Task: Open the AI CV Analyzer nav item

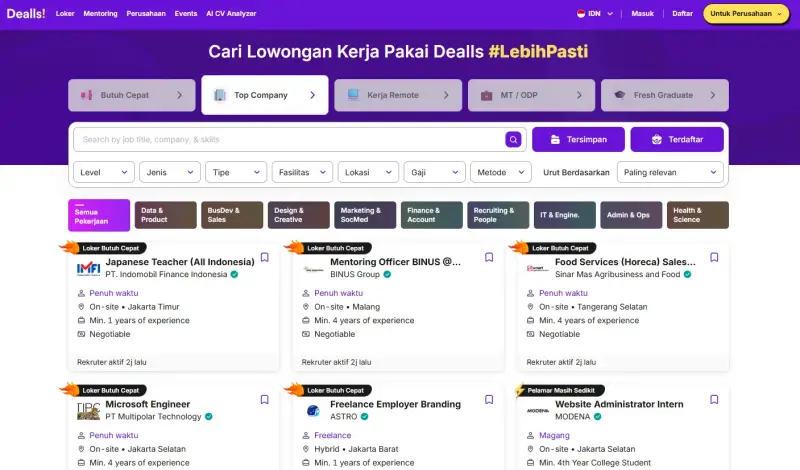Action: pos(231,14)
